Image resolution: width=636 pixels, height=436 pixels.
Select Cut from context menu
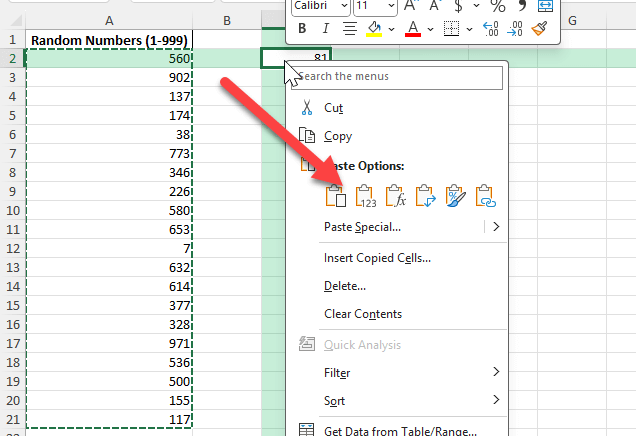pos(333,108)
